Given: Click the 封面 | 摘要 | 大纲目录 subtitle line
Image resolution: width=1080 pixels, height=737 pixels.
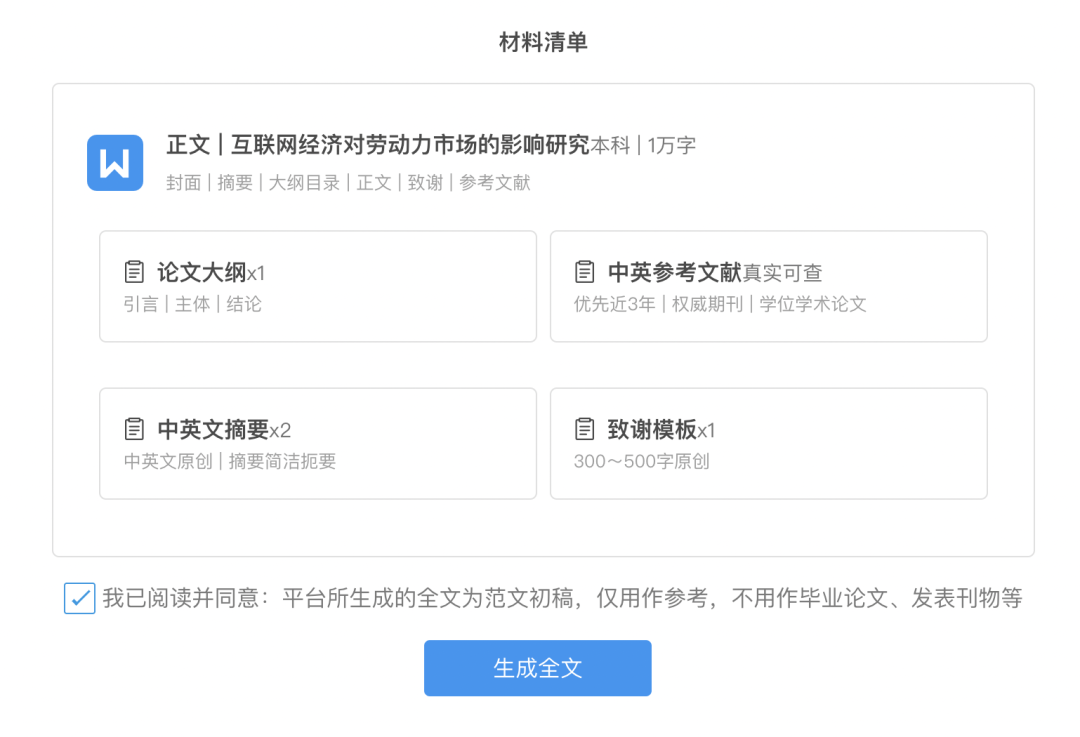Looking at the screenshot, I should [348, 183].
